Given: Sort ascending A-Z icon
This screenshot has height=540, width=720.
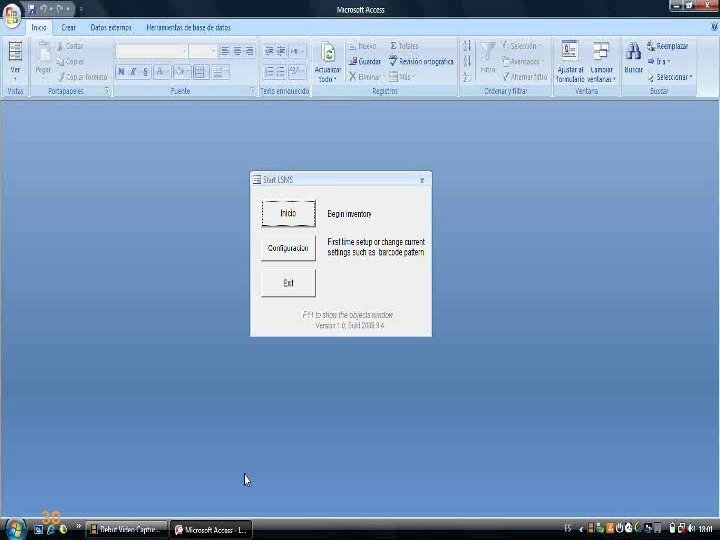Looking at the screenshot, I should point(467,46).
